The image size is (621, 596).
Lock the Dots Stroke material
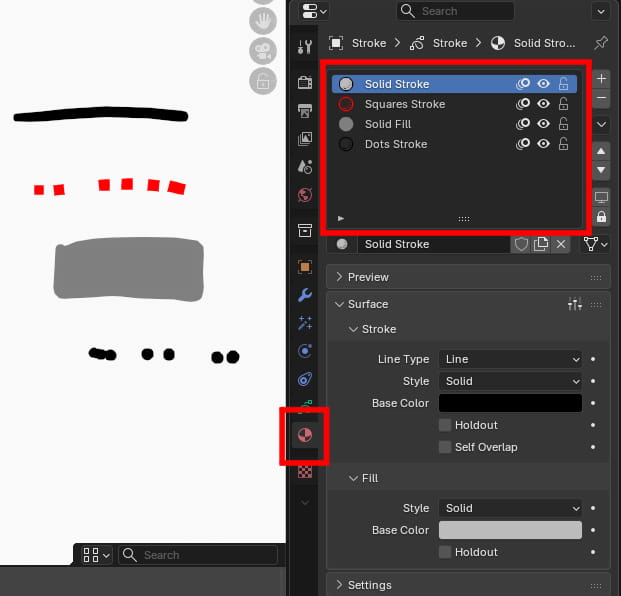[x=563, y=144]
